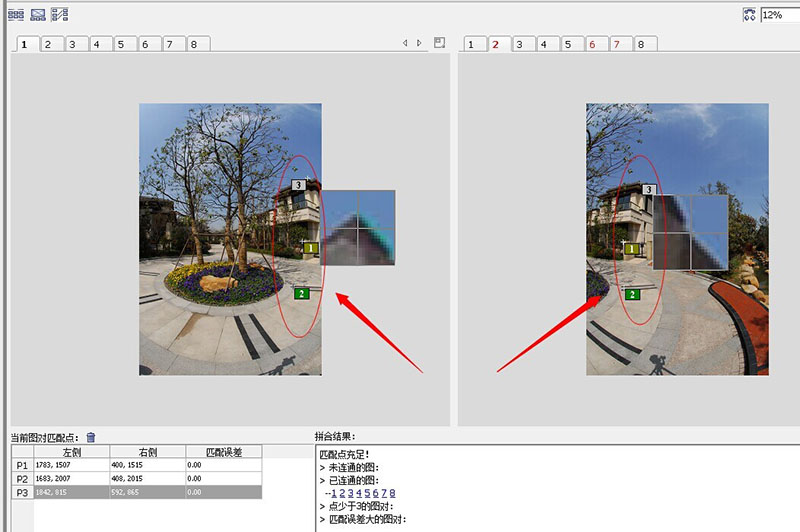Click the left tab-scroll arrow above left image
The image size is (800, 532).
405,44
